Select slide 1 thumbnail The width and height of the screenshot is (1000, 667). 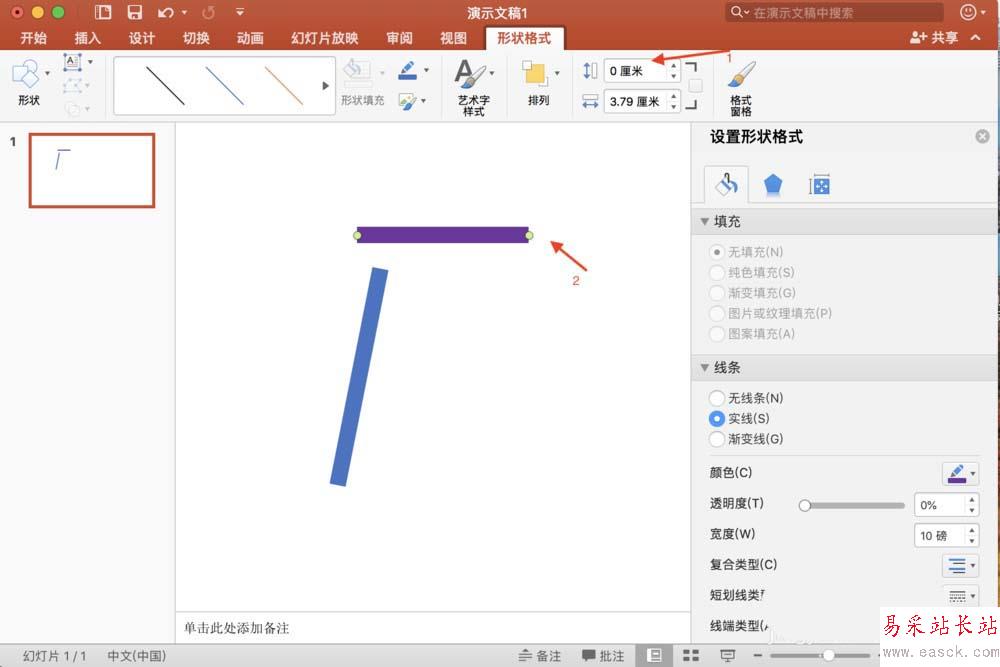[x=92, y=170]
